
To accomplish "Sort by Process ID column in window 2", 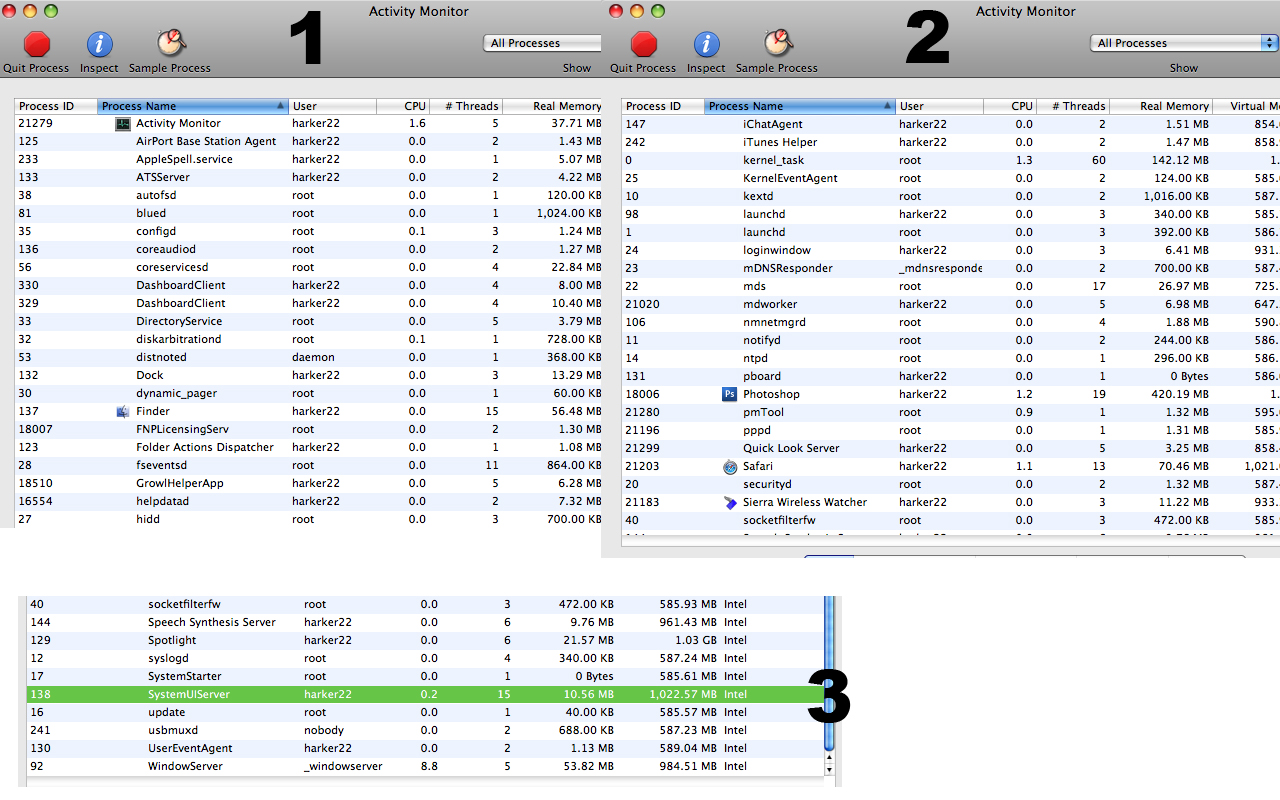I will [x=663, y=106].
